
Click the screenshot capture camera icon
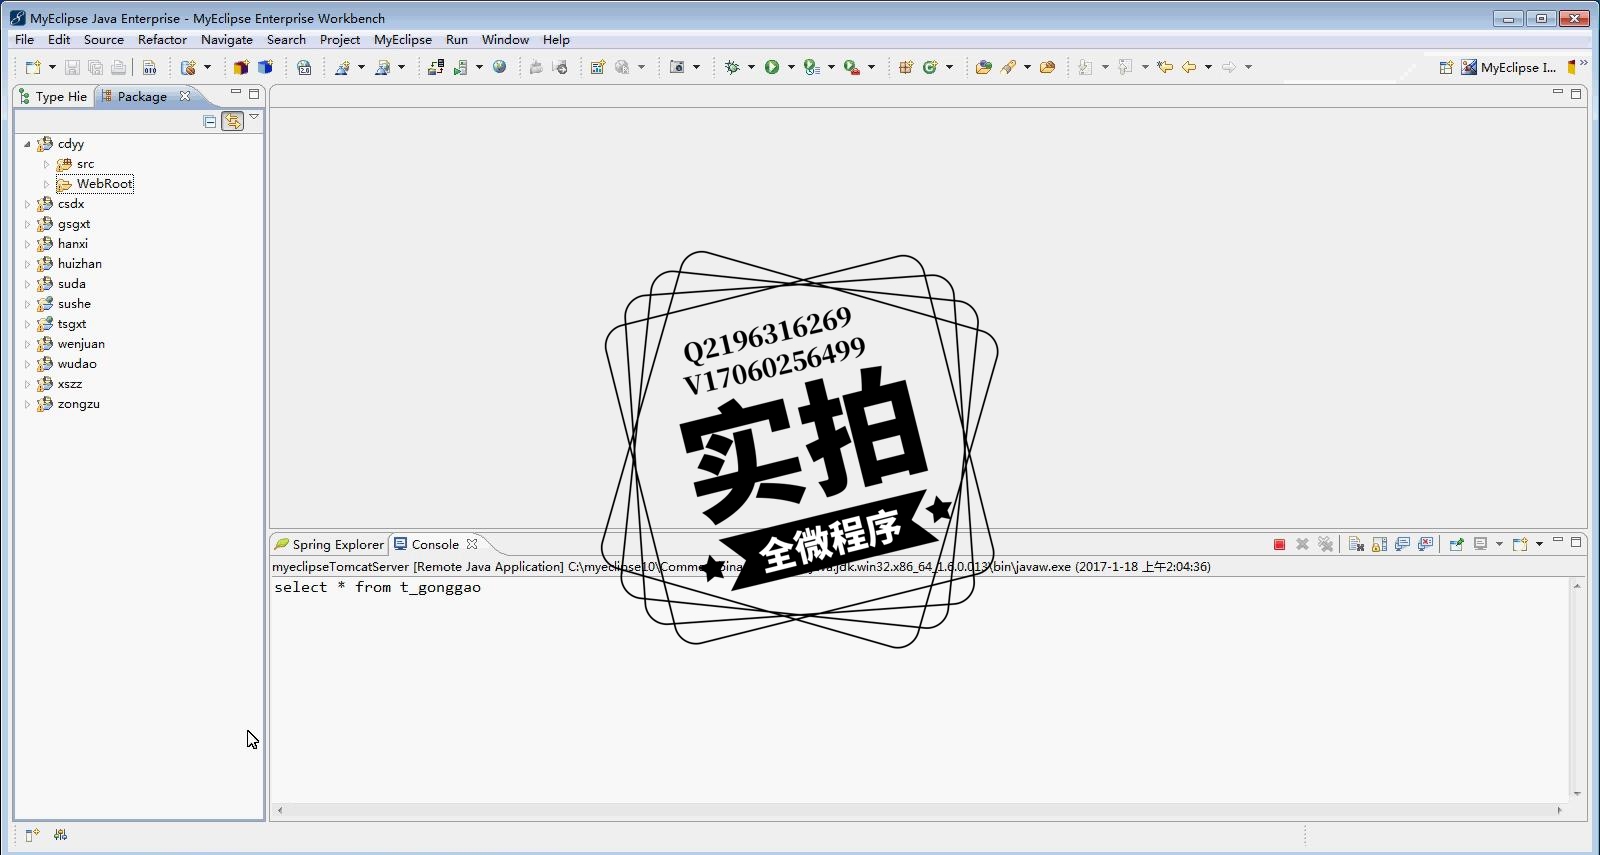(x=677, y=67)
